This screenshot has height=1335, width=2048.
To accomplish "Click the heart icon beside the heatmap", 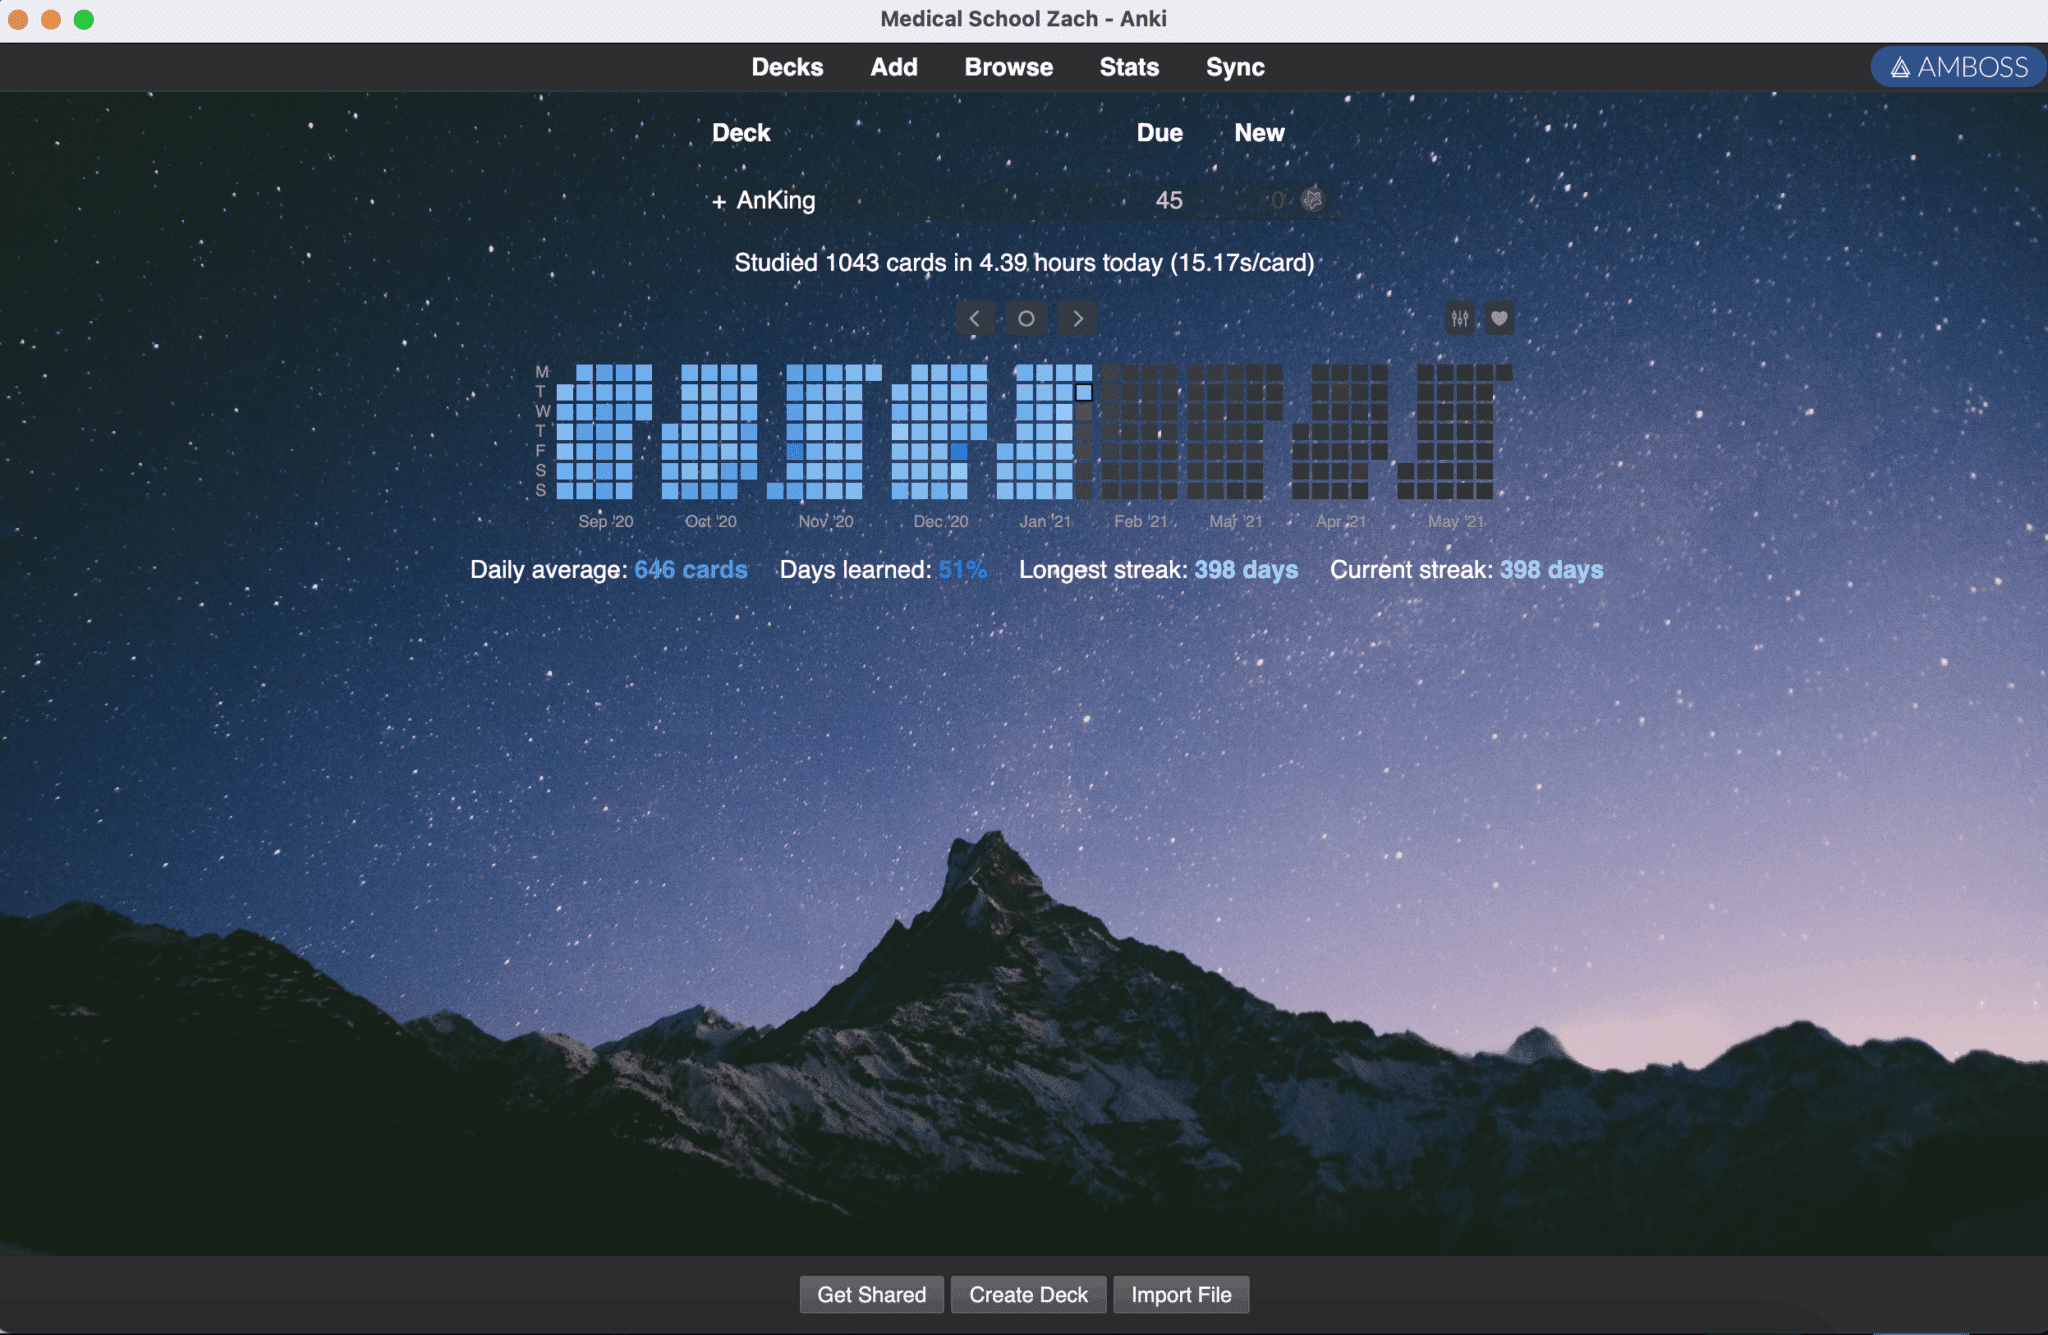I will (1499, 319).
